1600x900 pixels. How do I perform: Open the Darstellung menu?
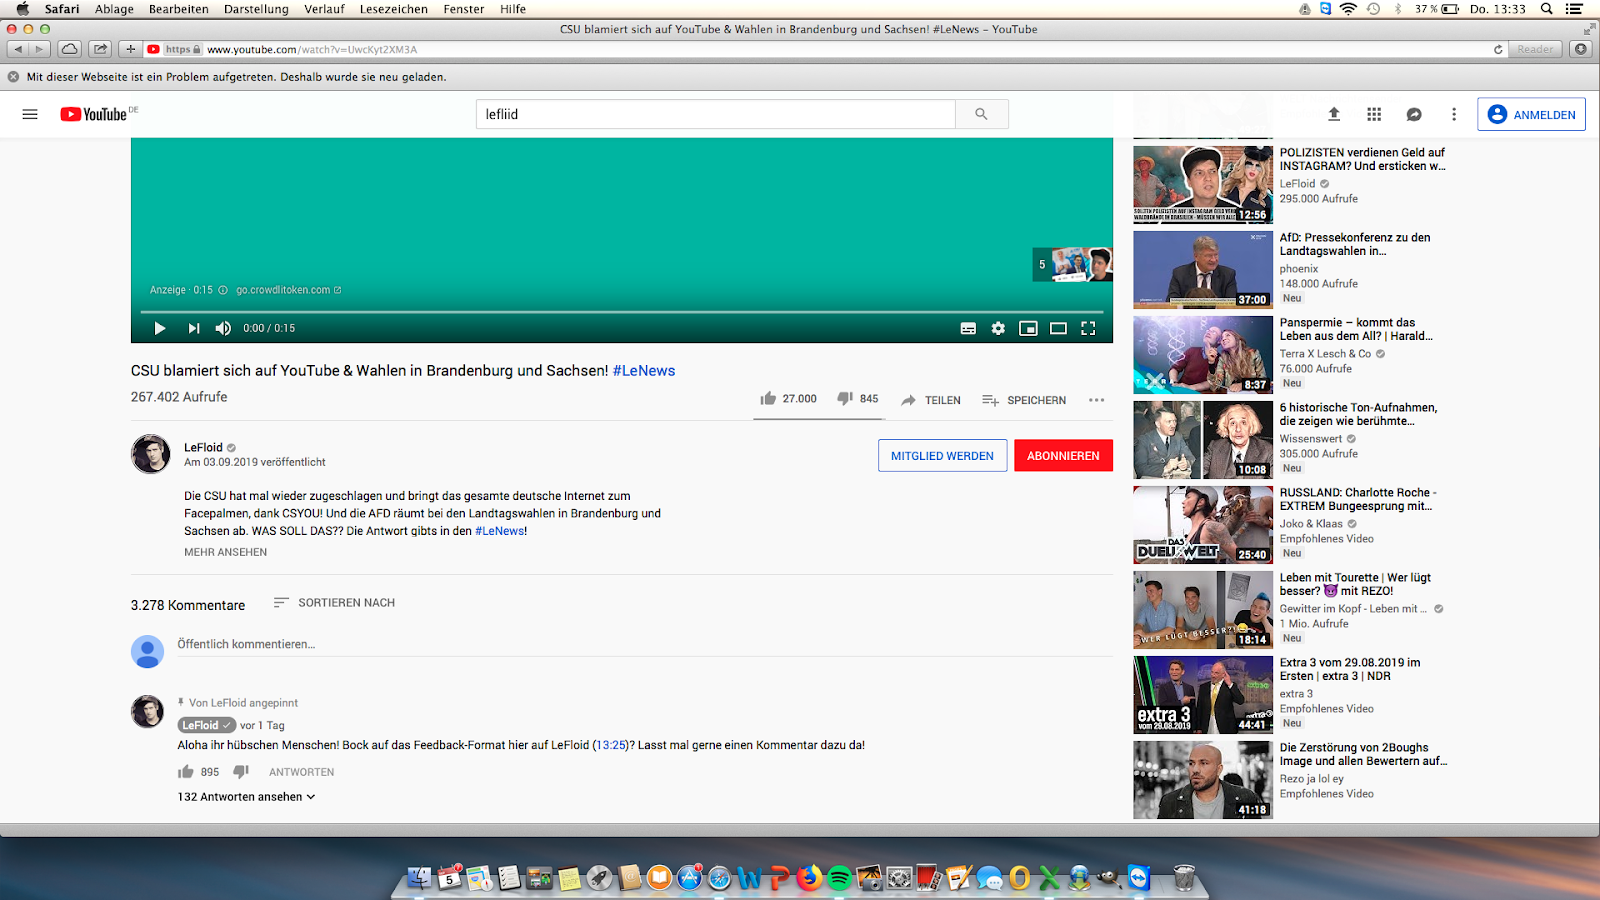click(x=256, y=9)
